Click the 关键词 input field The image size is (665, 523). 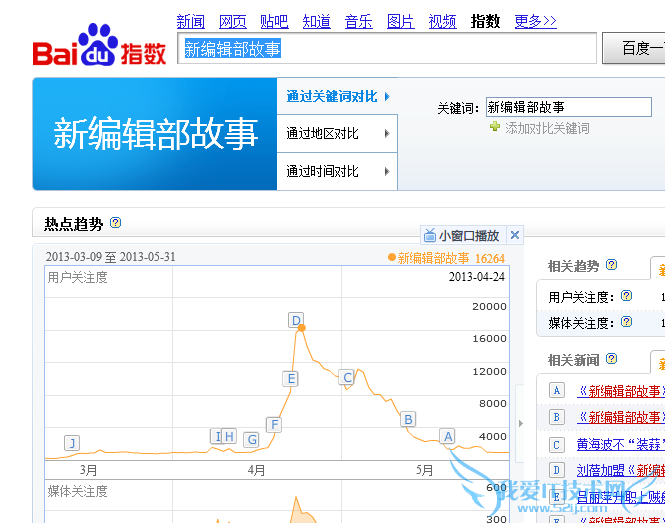coord(568,107)
